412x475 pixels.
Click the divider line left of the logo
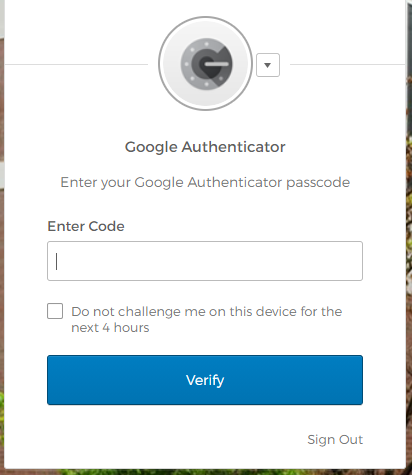[76, 64]
